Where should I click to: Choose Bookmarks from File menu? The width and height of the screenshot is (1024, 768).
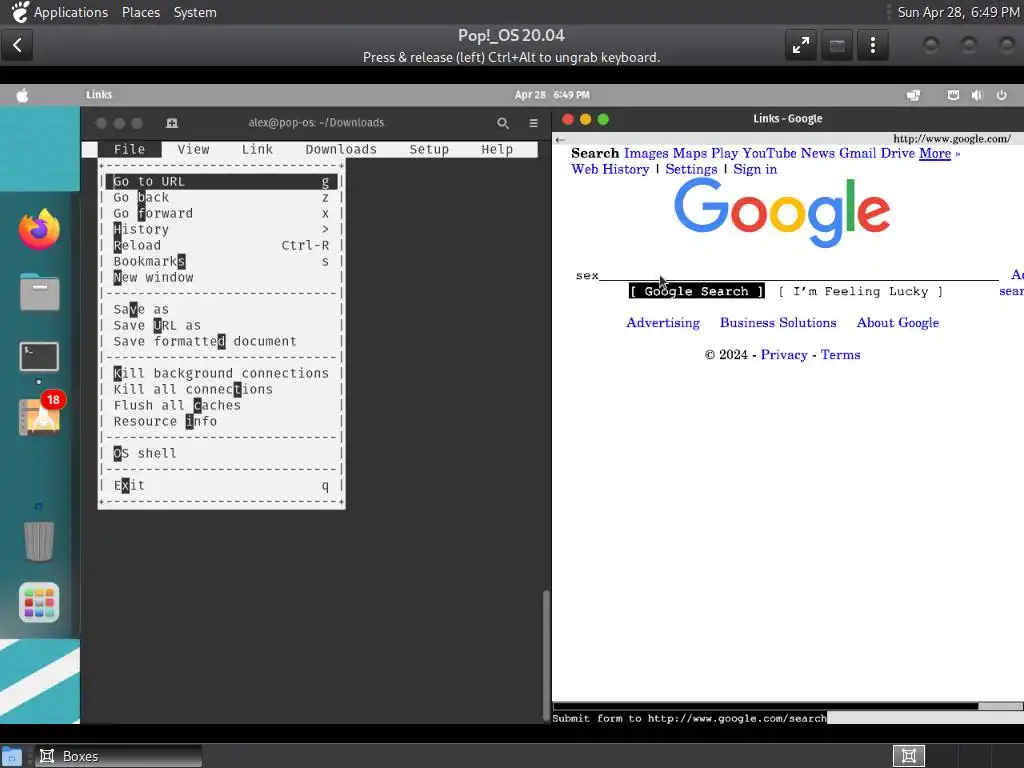pyautogui.click(x=221, y=261)
